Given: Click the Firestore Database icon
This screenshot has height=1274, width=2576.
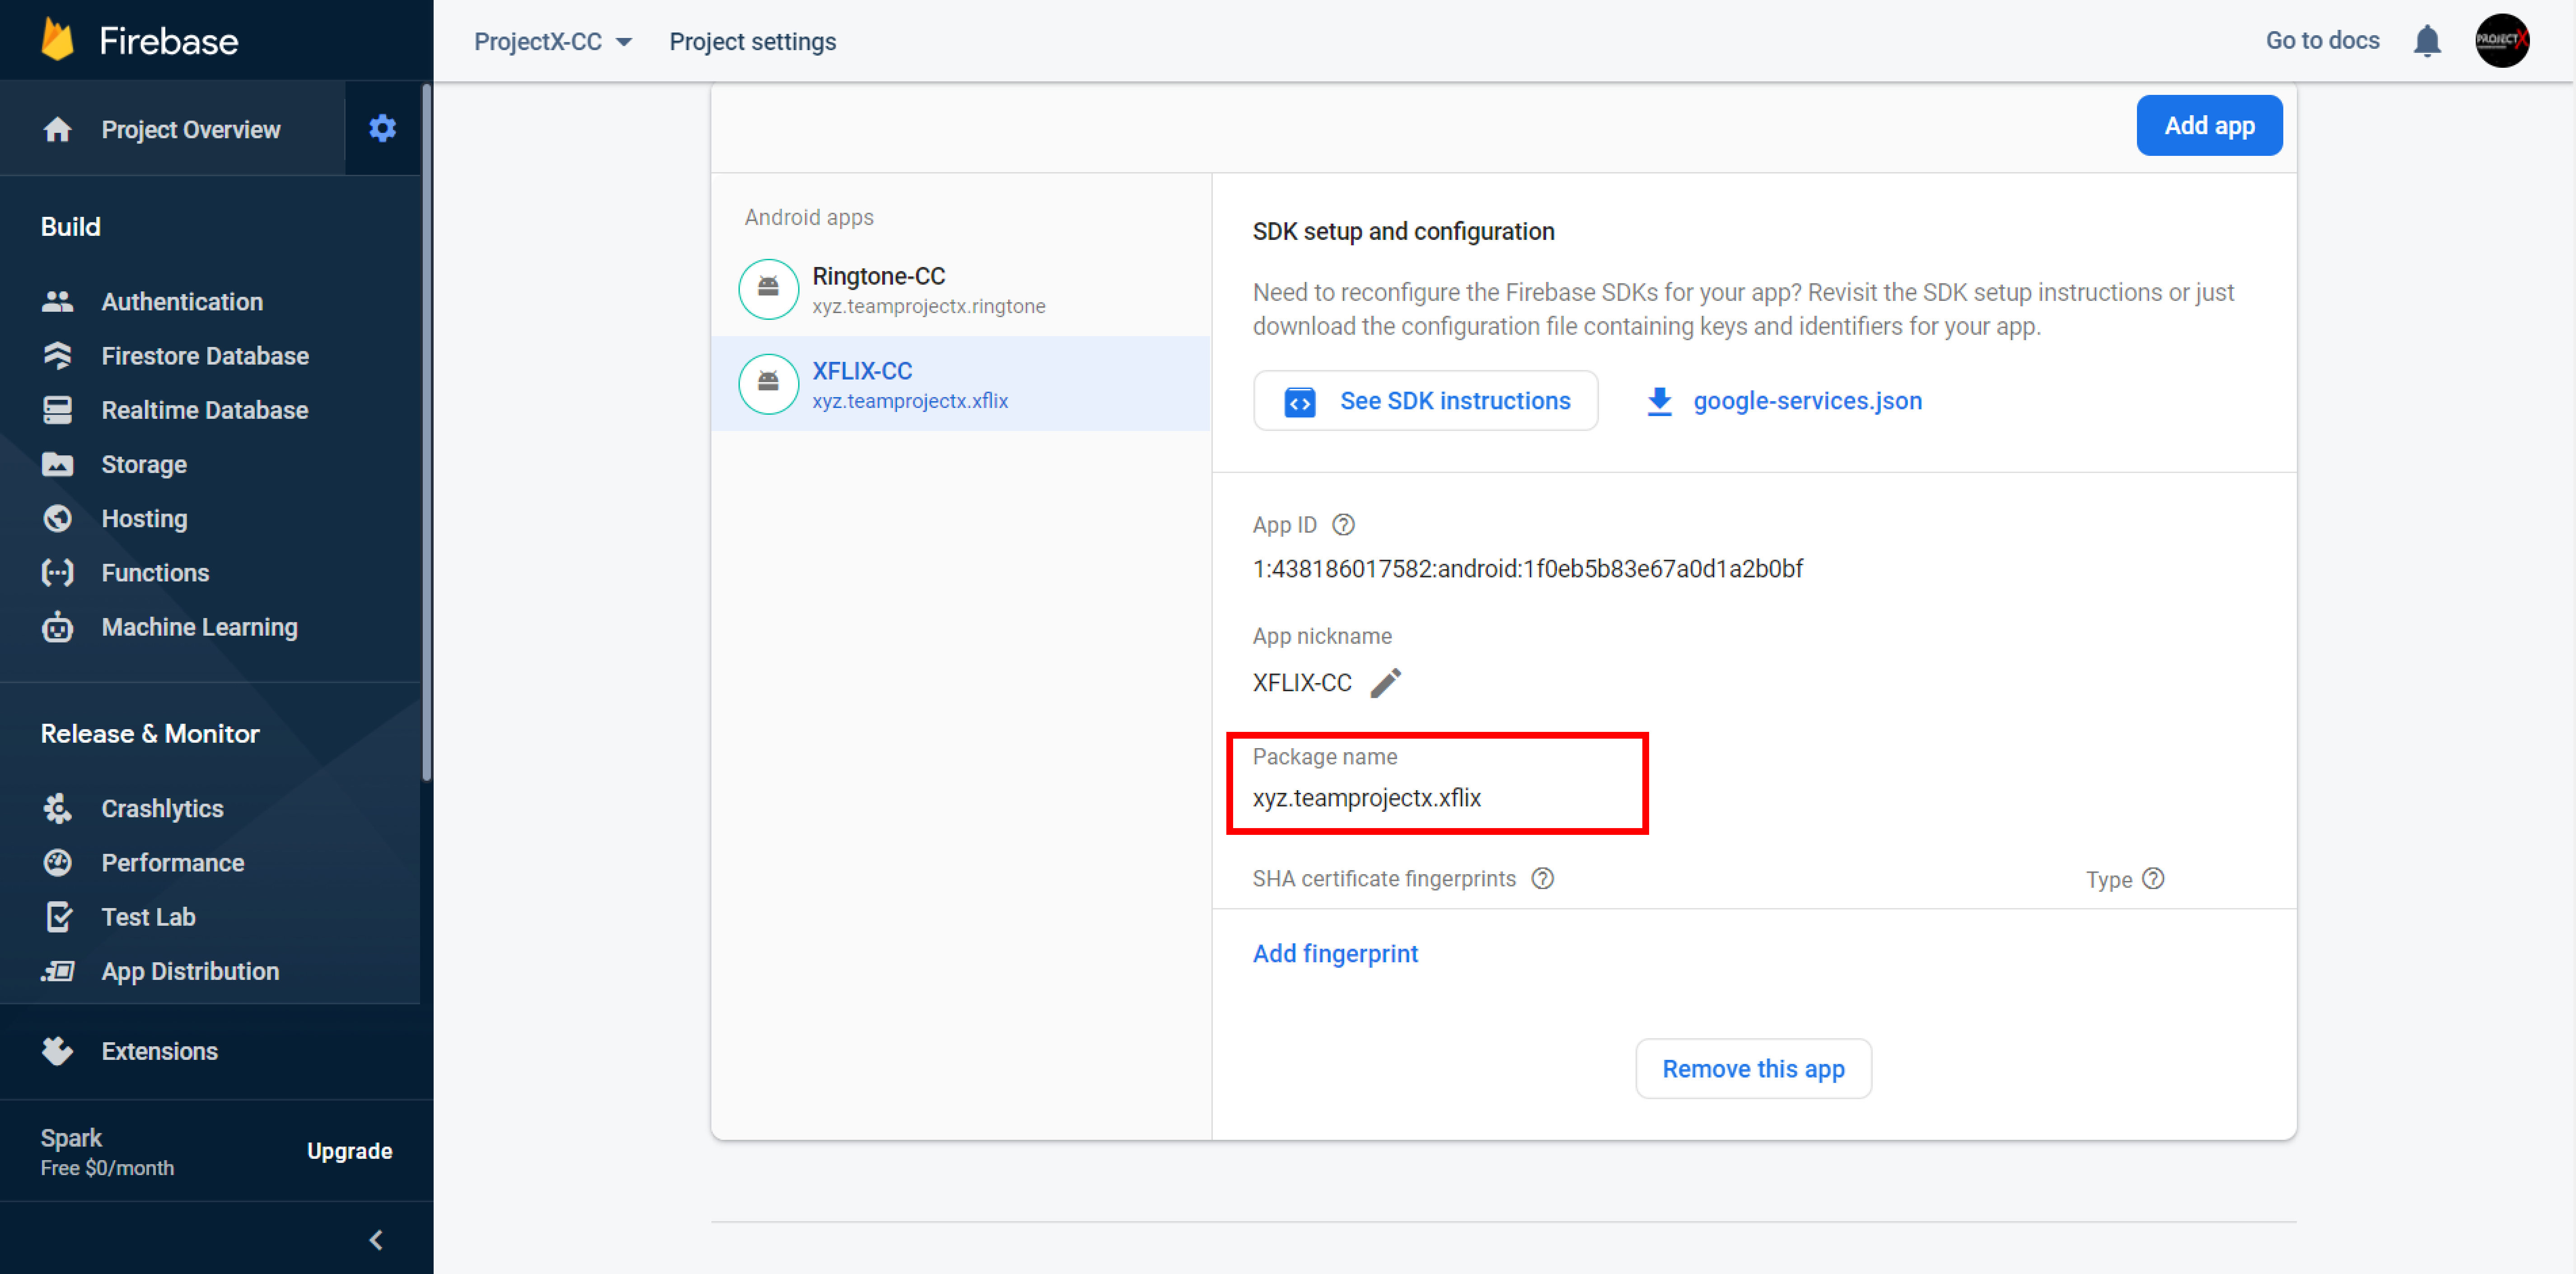Looking at the screenshot, I should click(x=58, y=355).
